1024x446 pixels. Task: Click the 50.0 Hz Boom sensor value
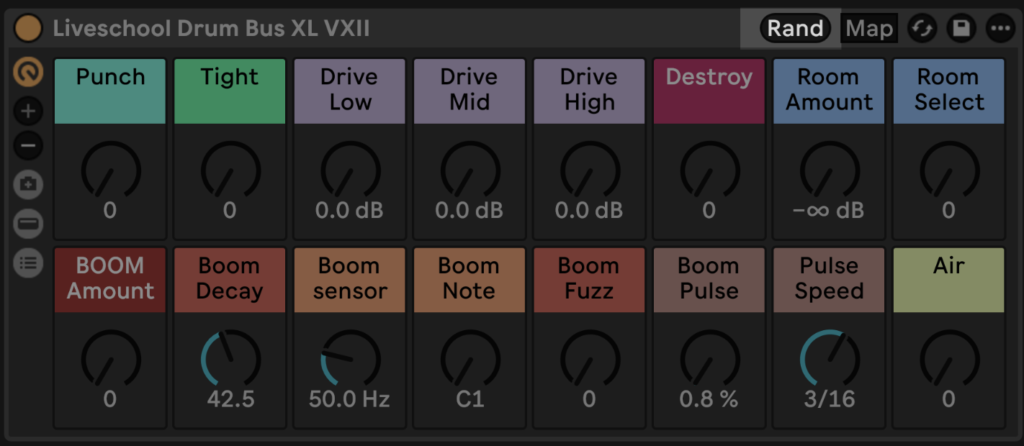click(x=349, y=400)
